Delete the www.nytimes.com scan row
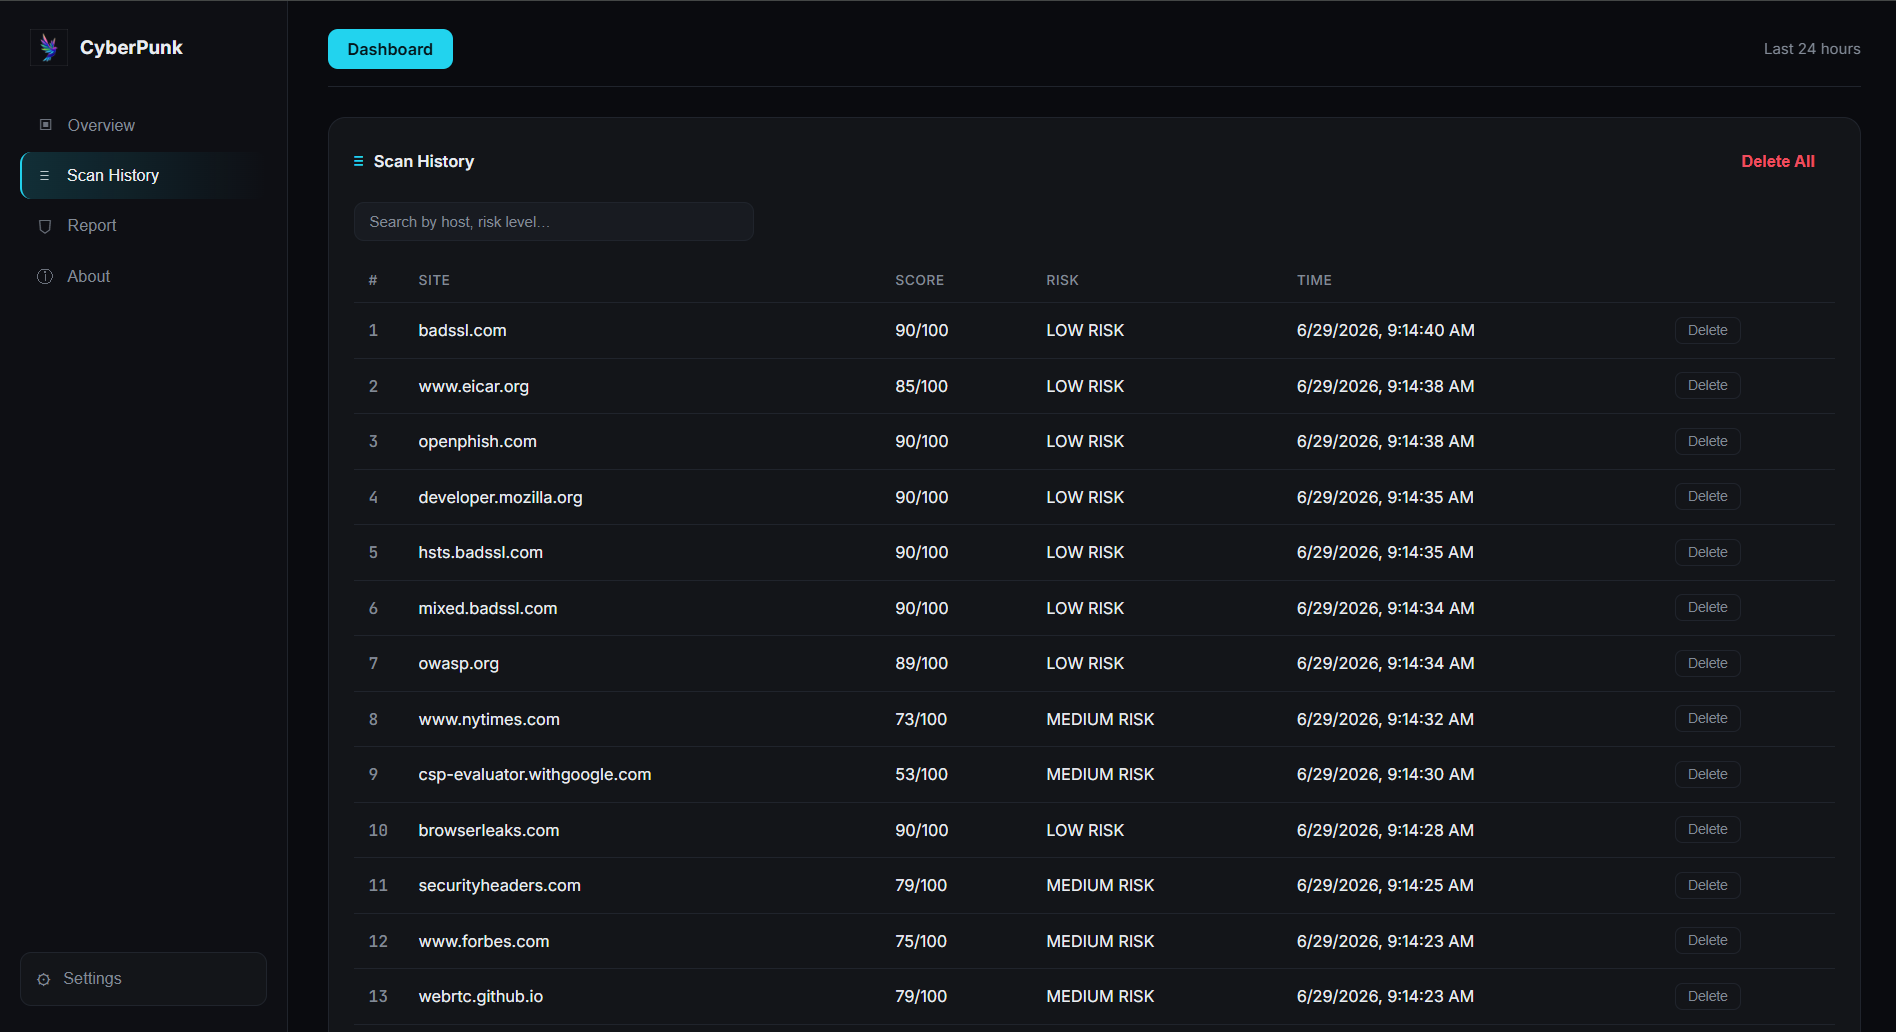1896x1032 pixels. pos(1707,718)
